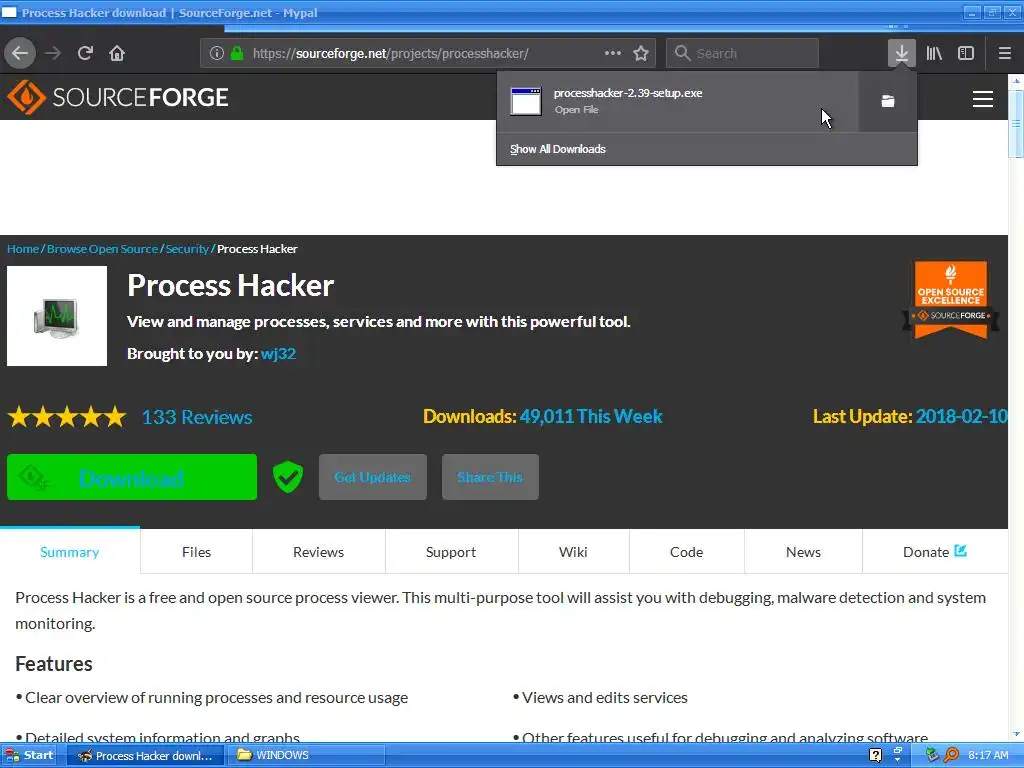Click the scrollbar down arrow
Viewport: 1024px width, 768px height.
click(x=1016, y=735)
